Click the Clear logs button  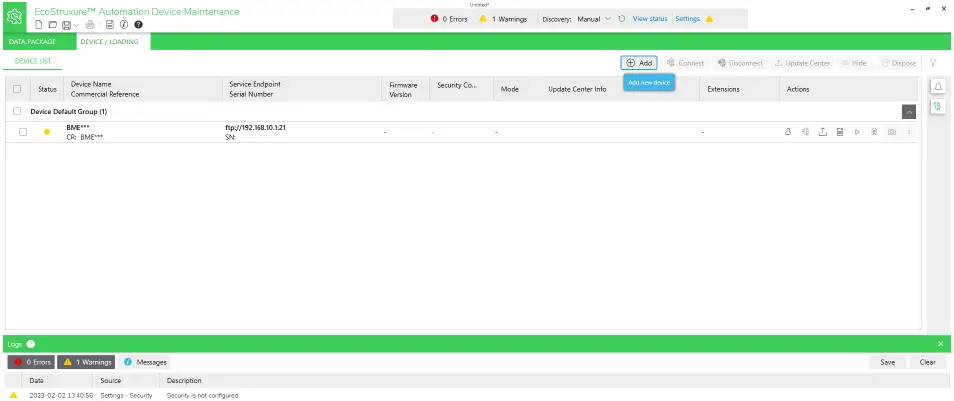[x=927, y=362]
